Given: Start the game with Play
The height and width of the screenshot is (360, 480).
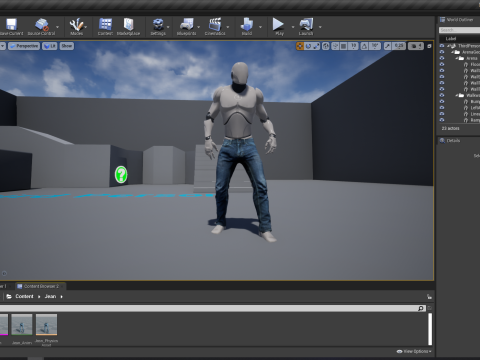Looking at the screenshot, I should click(279, 27).
